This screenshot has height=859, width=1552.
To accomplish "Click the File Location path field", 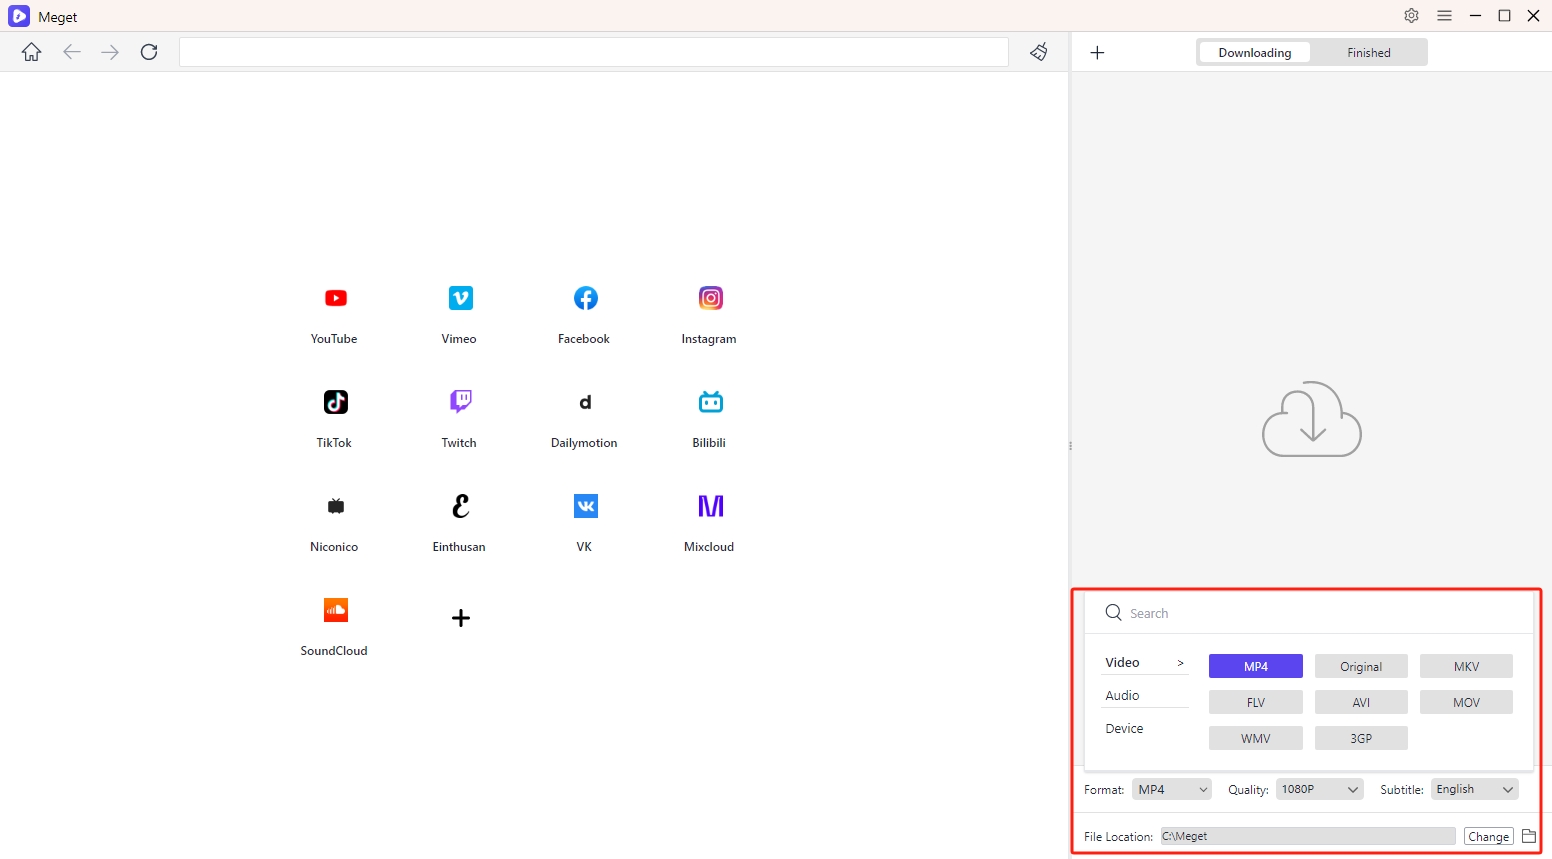I will 1308,836.
